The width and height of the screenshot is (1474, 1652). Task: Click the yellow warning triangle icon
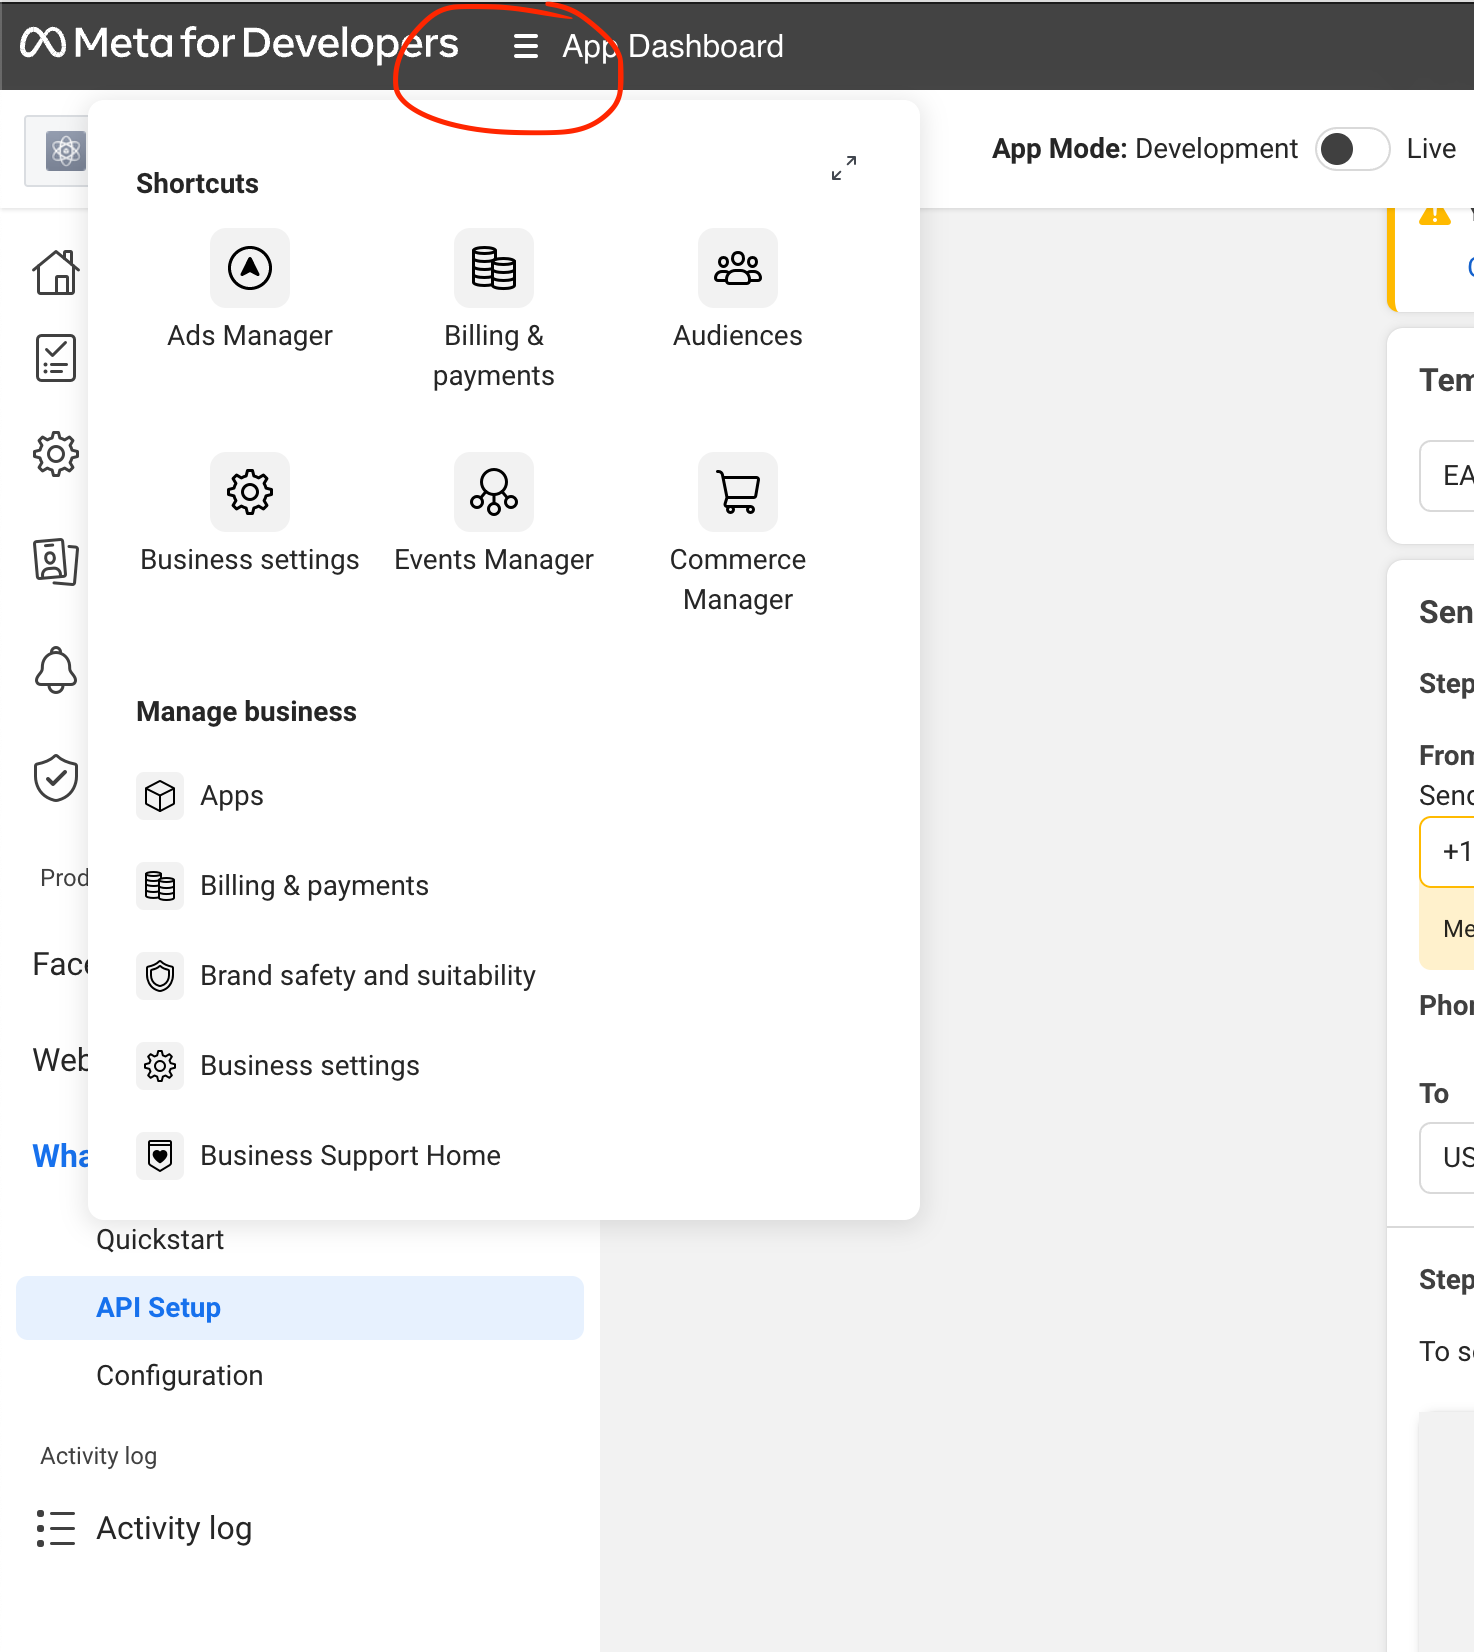[x=1435, y=213]
